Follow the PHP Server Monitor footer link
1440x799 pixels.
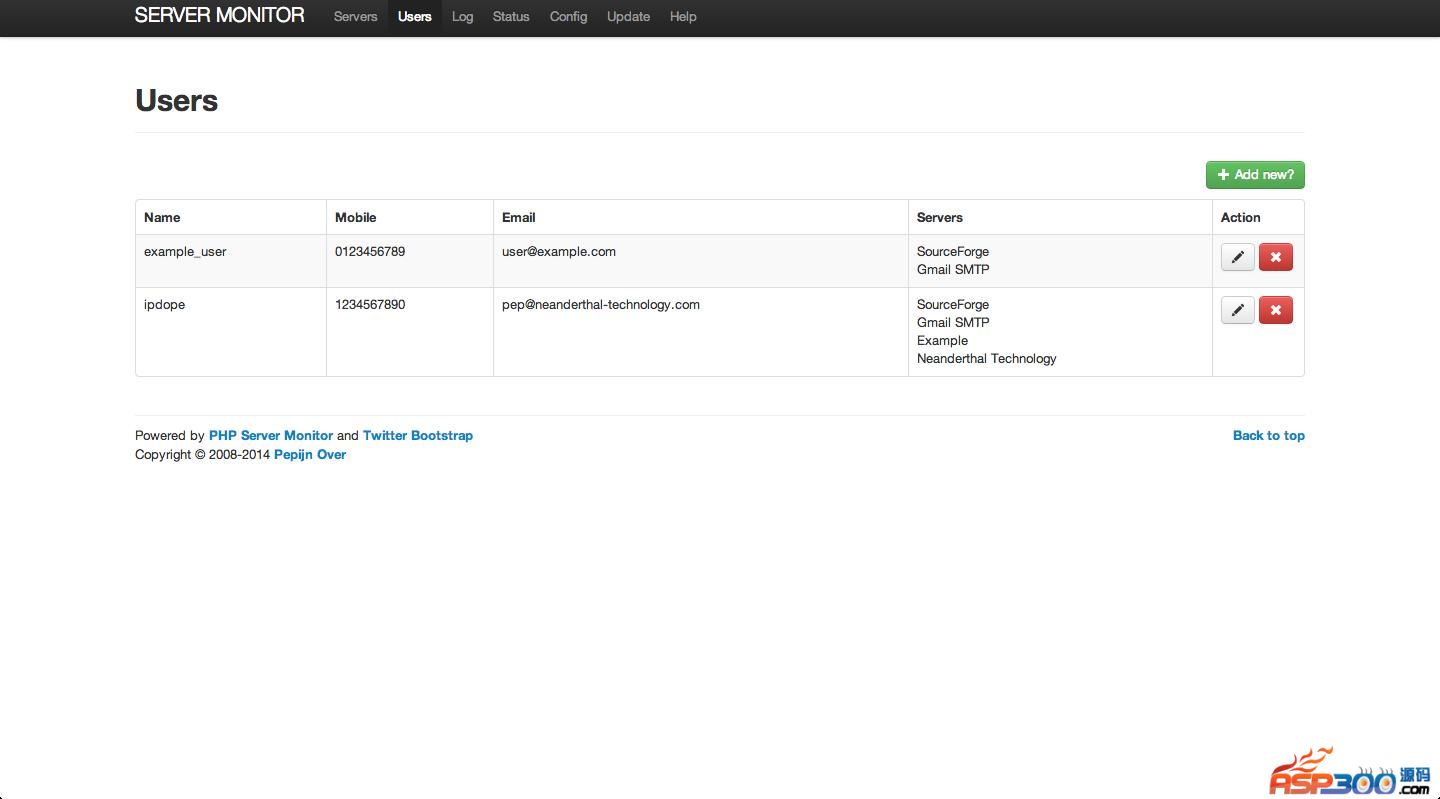pos(271,436)
